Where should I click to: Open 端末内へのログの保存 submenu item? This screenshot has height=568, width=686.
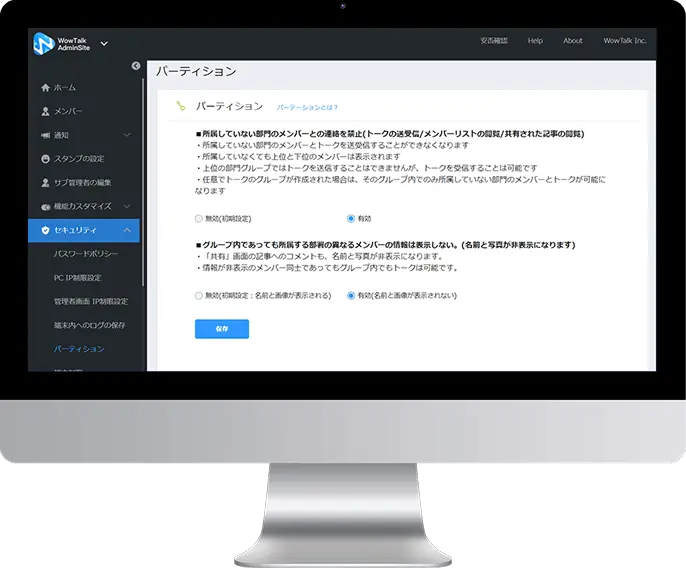click(x=89, y=325)
